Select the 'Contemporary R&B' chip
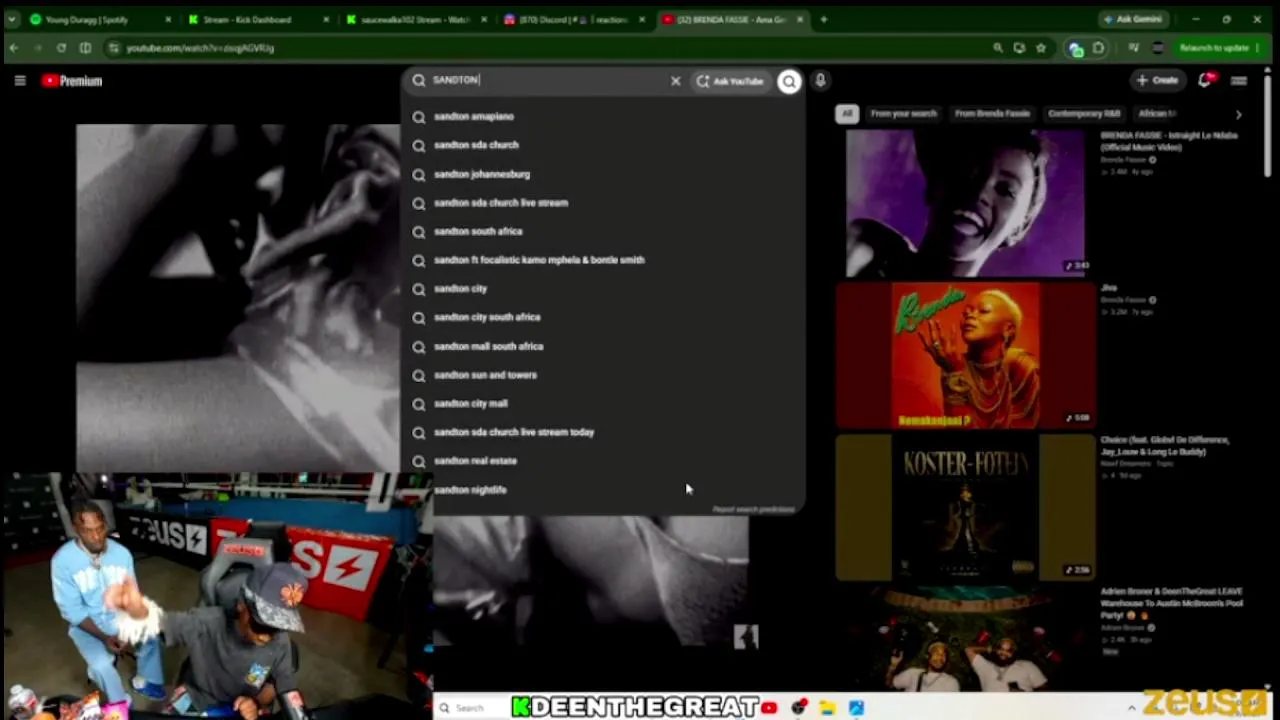 [x=1084, y=114]
